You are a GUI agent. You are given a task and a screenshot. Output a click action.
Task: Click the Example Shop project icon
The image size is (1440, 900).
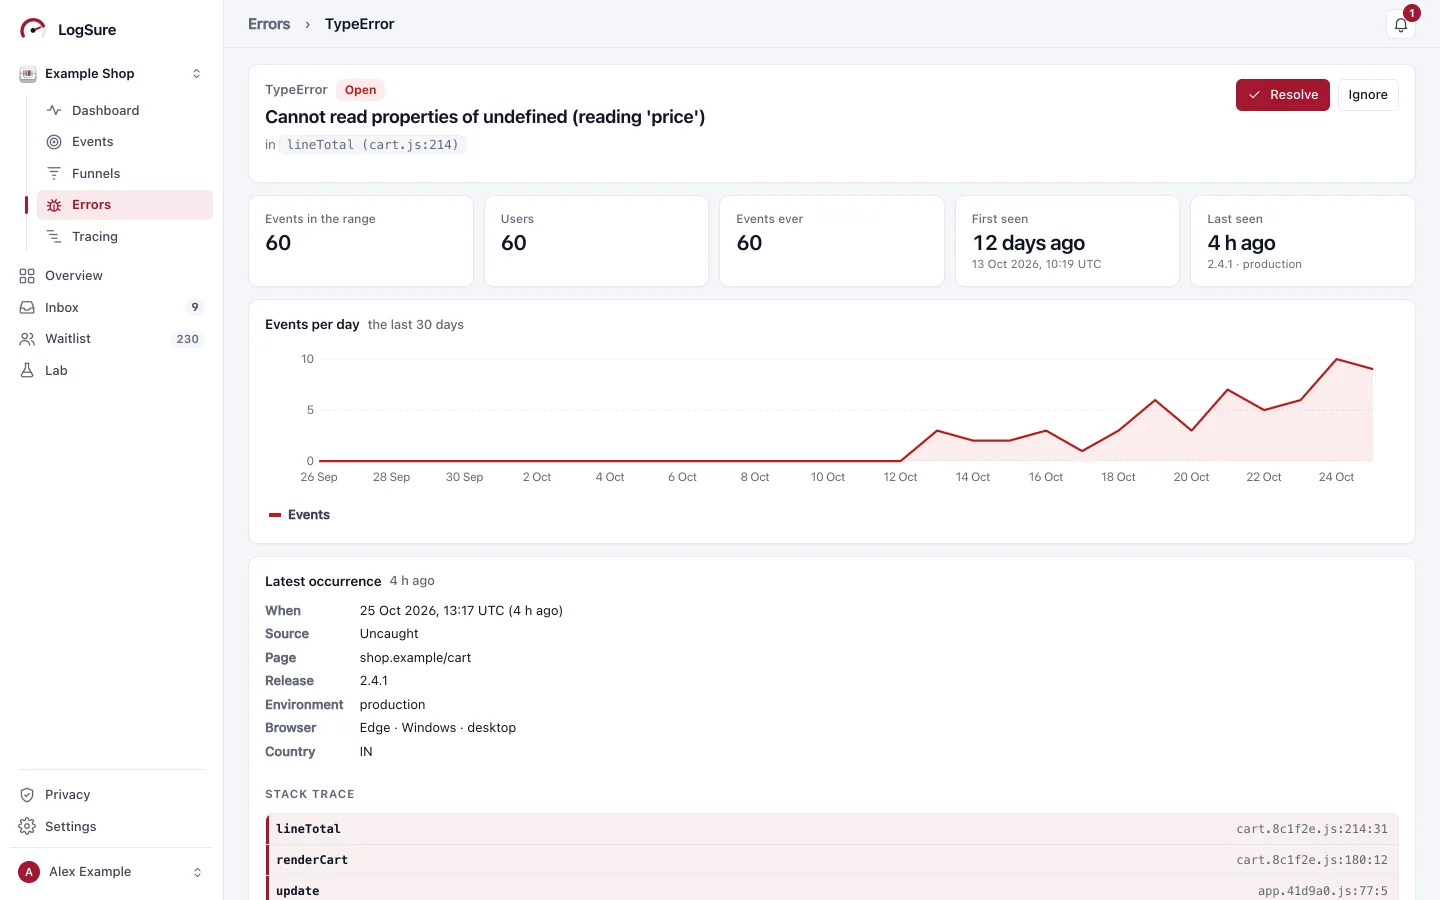28,74
